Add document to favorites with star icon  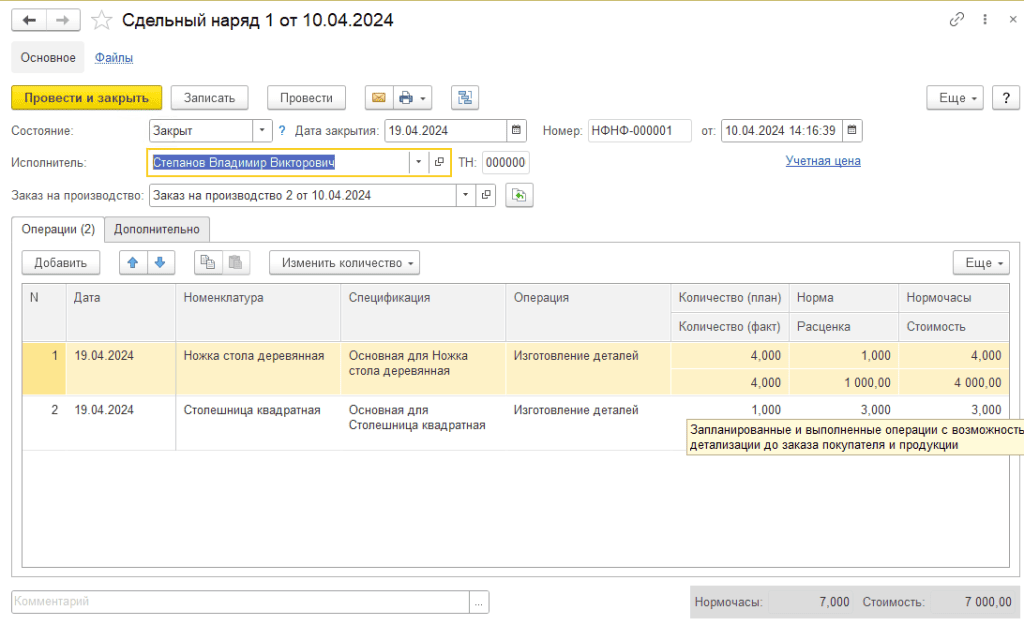click(101, 20)
